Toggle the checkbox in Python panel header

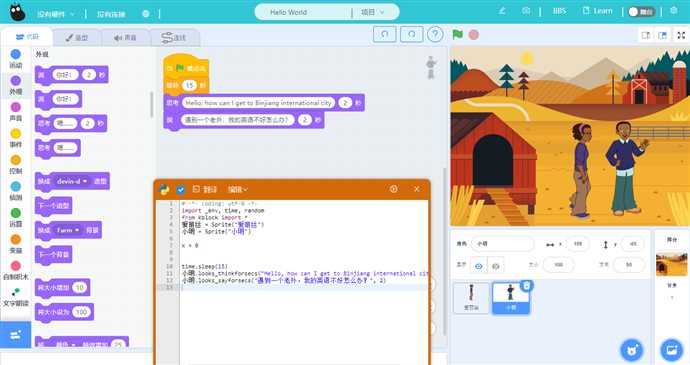point(180,189)
